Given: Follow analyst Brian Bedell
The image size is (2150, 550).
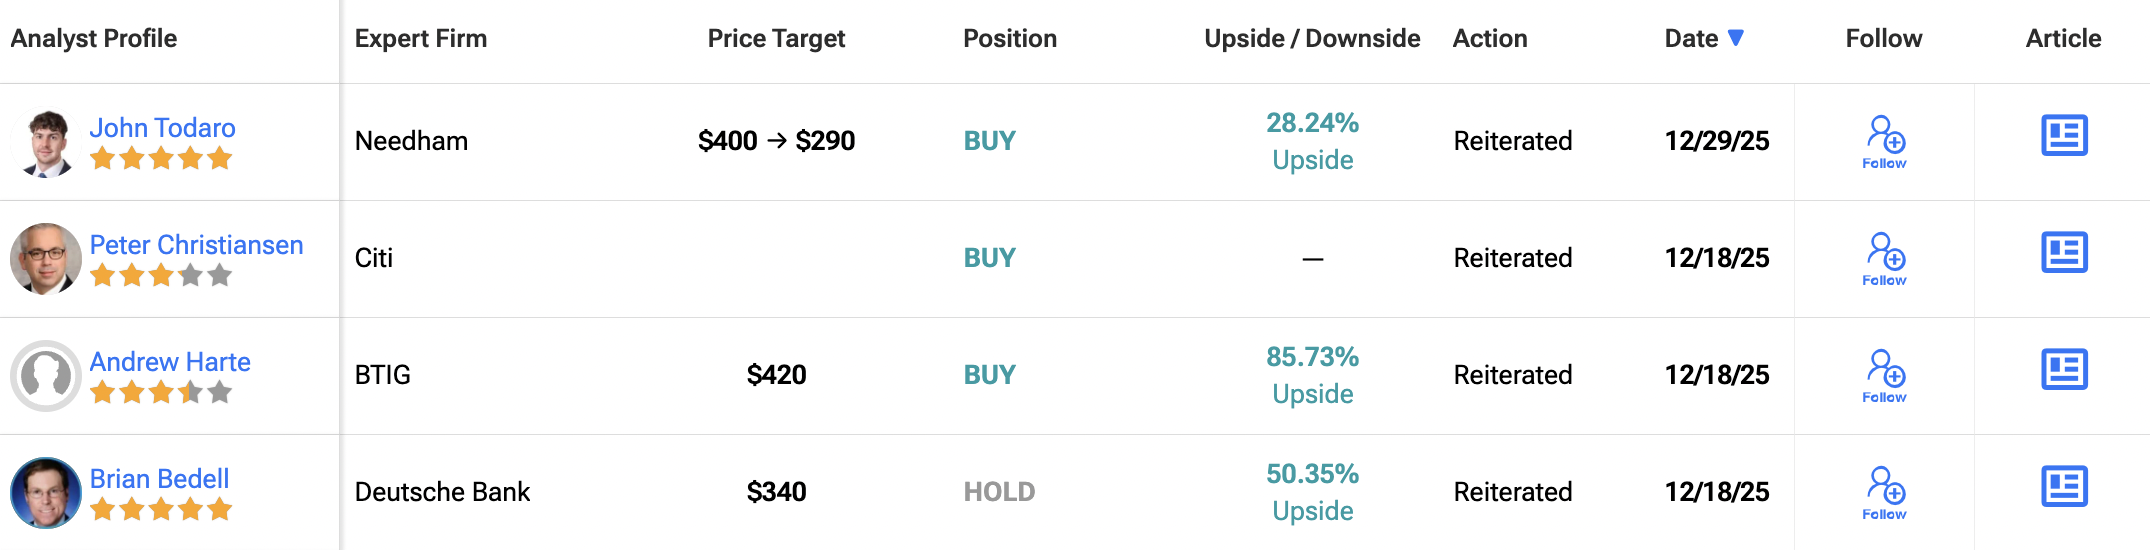Looking at the screenshot, I should 1884,492.
